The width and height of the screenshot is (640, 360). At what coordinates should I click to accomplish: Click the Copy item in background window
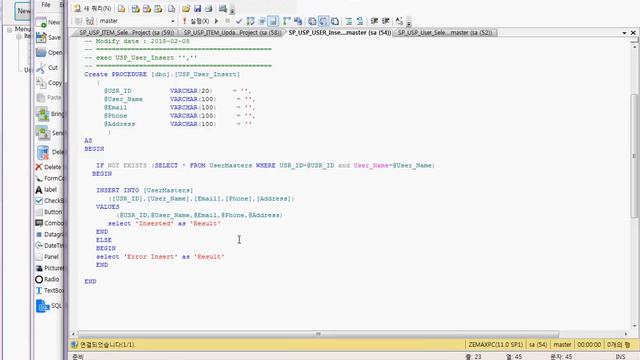pos(49,83)
